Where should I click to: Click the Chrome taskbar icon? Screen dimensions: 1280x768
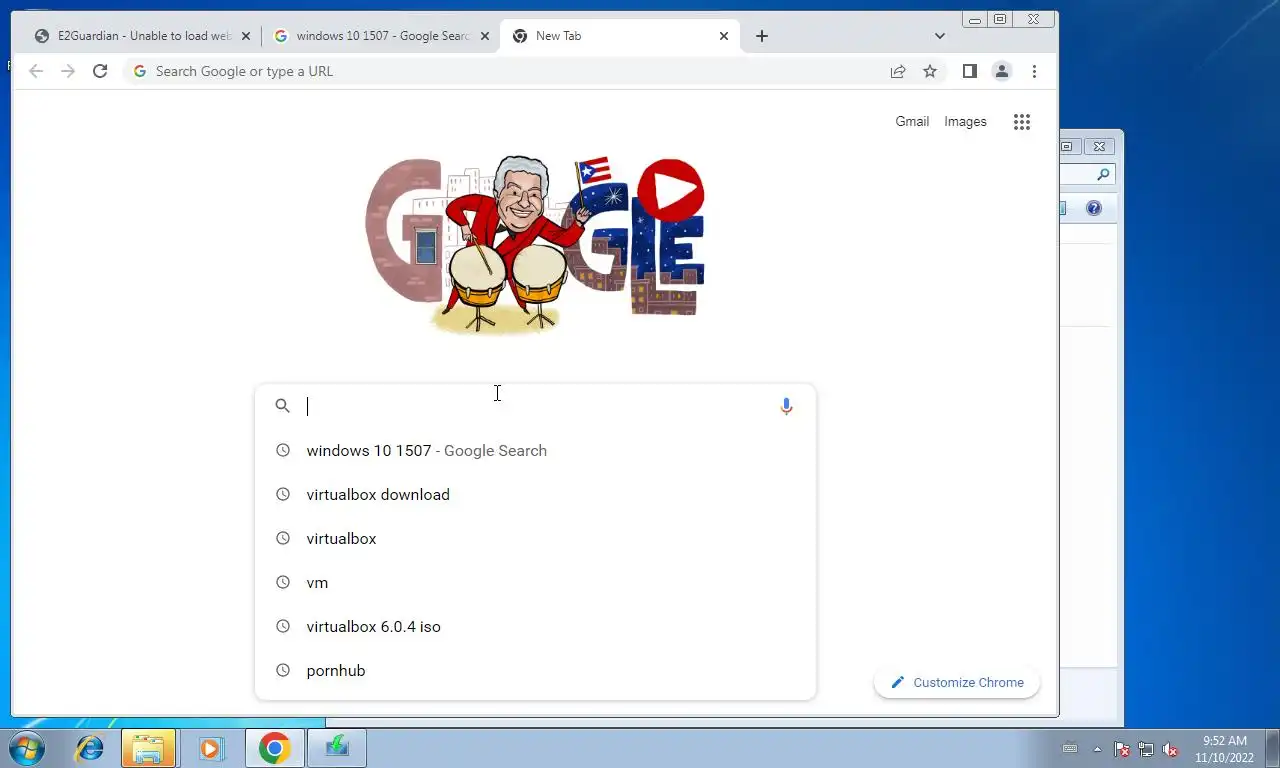(274, 748)
